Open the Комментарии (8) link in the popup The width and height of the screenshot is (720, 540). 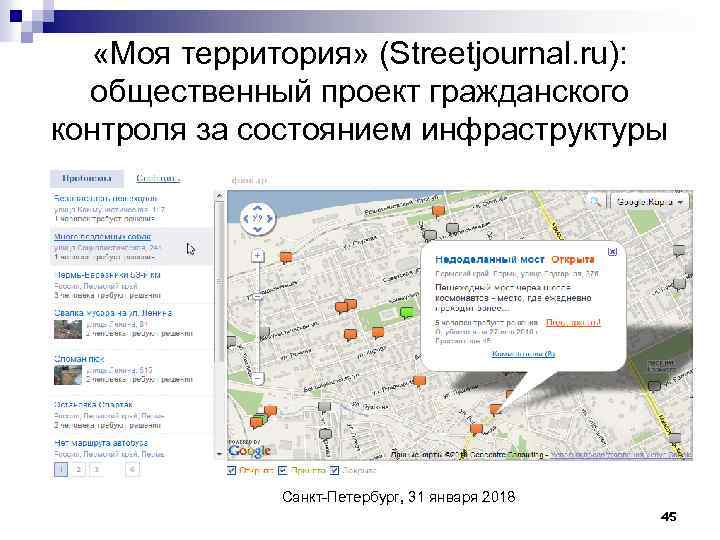(x=523, y=354)
